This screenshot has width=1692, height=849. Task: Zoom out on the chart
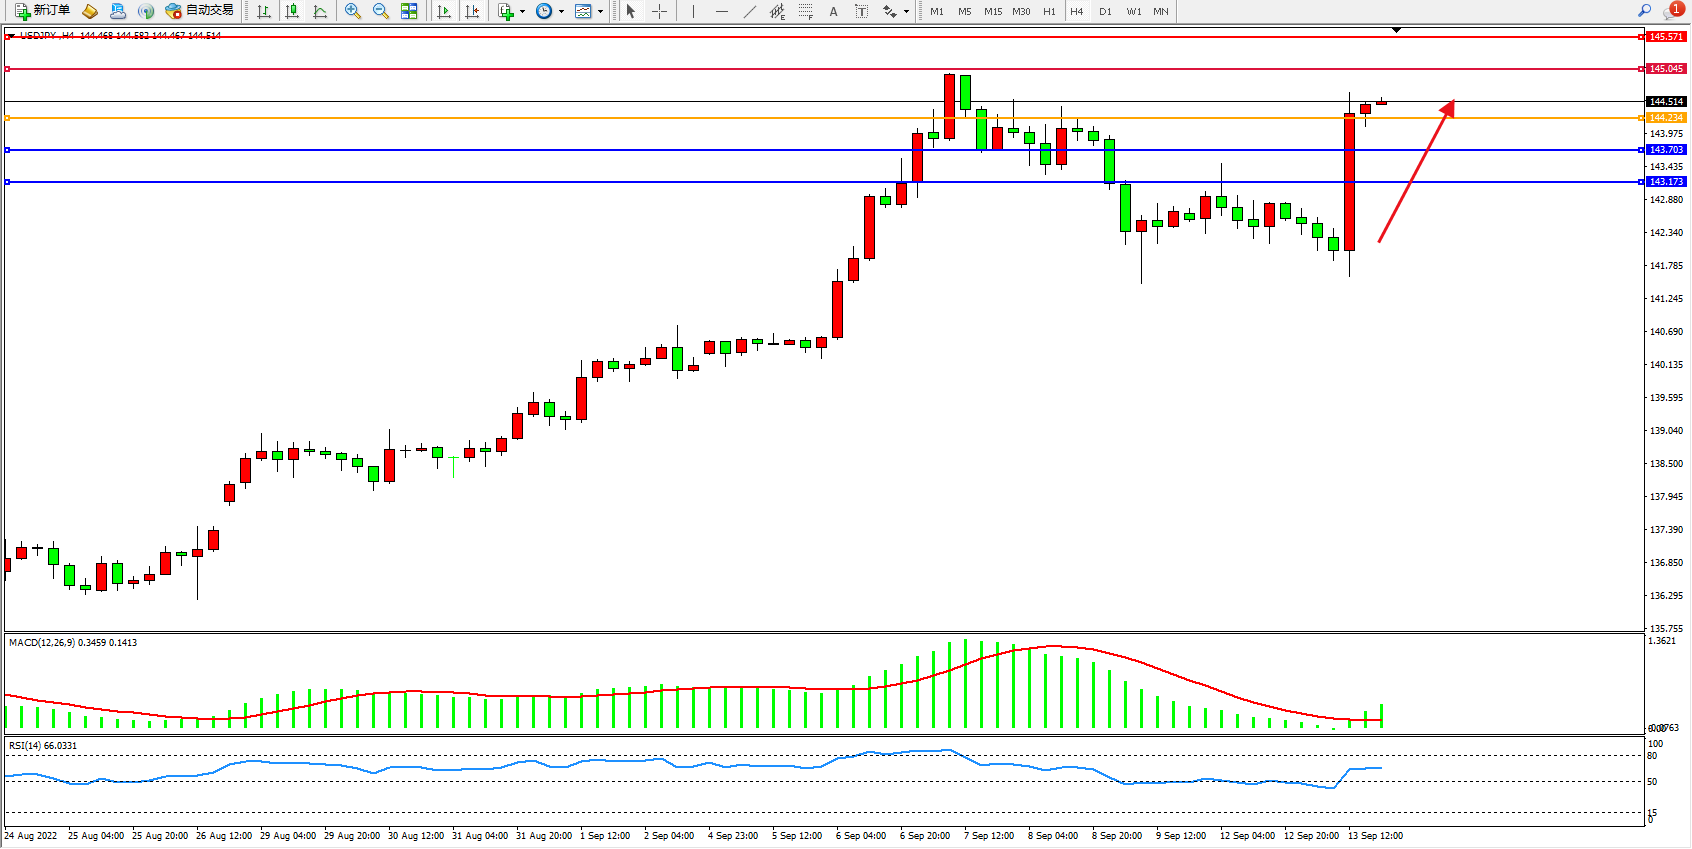coord(381,11)
